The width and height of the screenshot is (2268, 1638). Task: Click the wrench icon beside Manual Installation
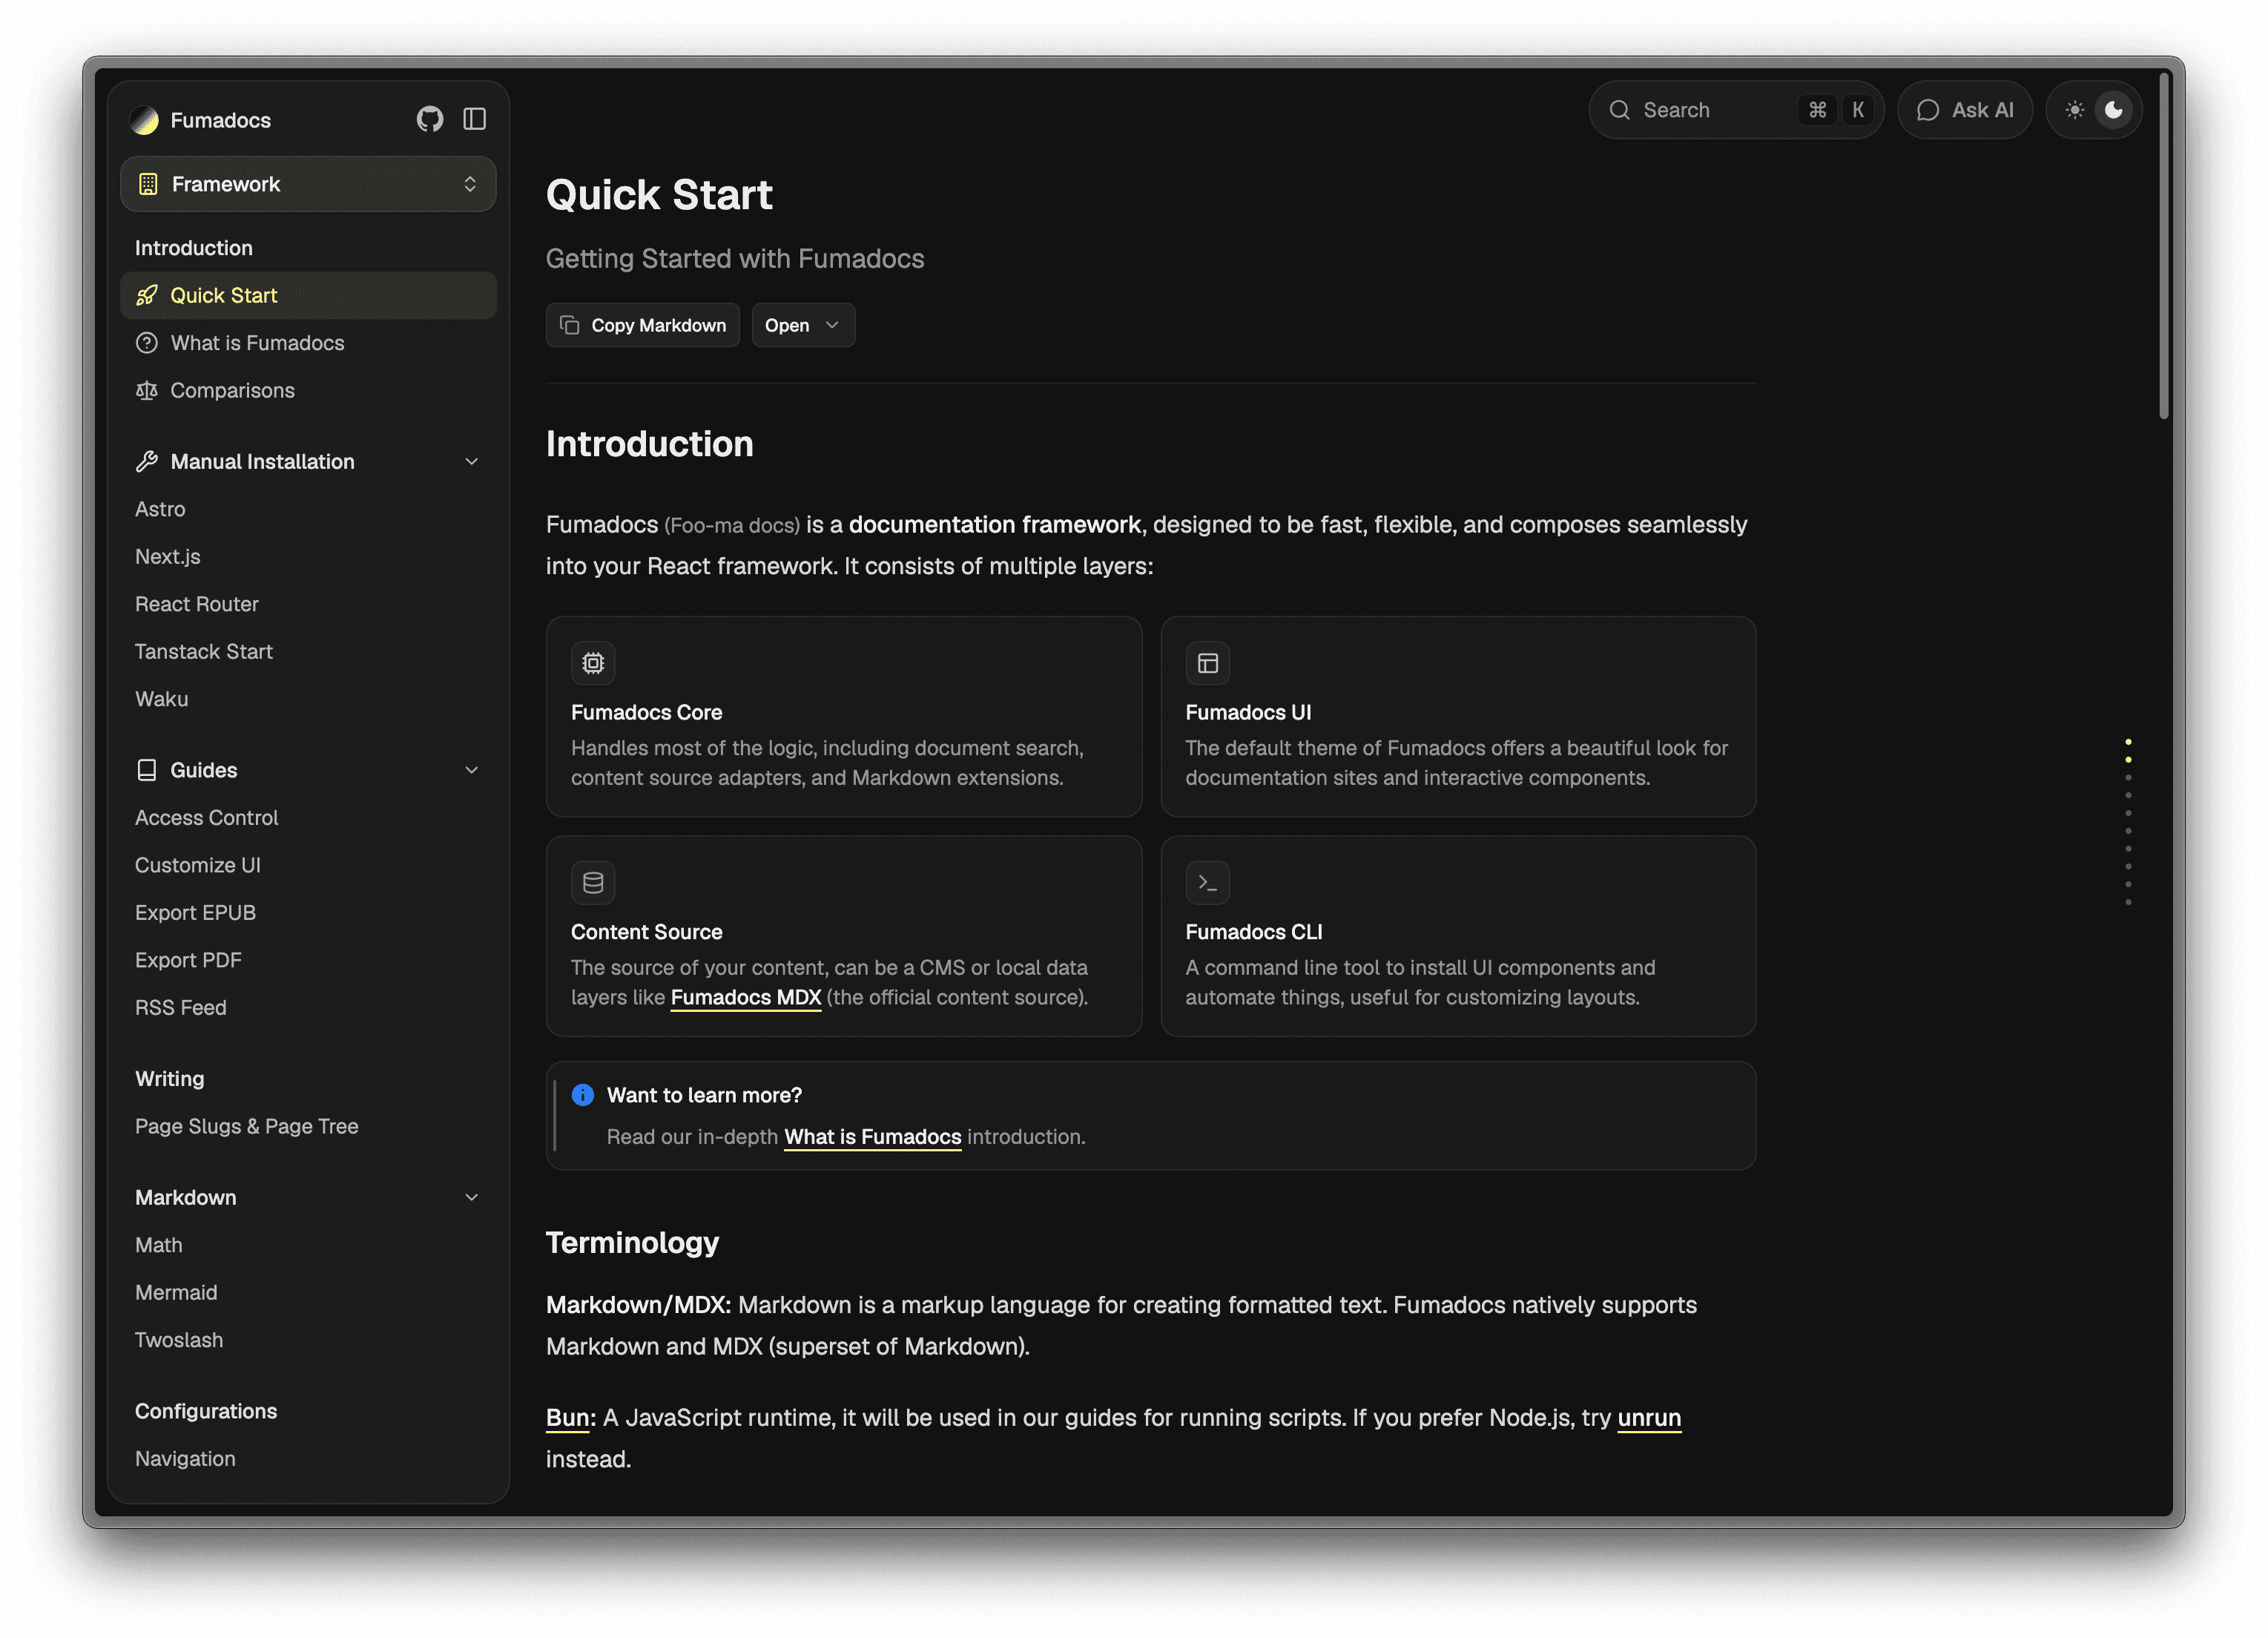[x=147, y=461]
